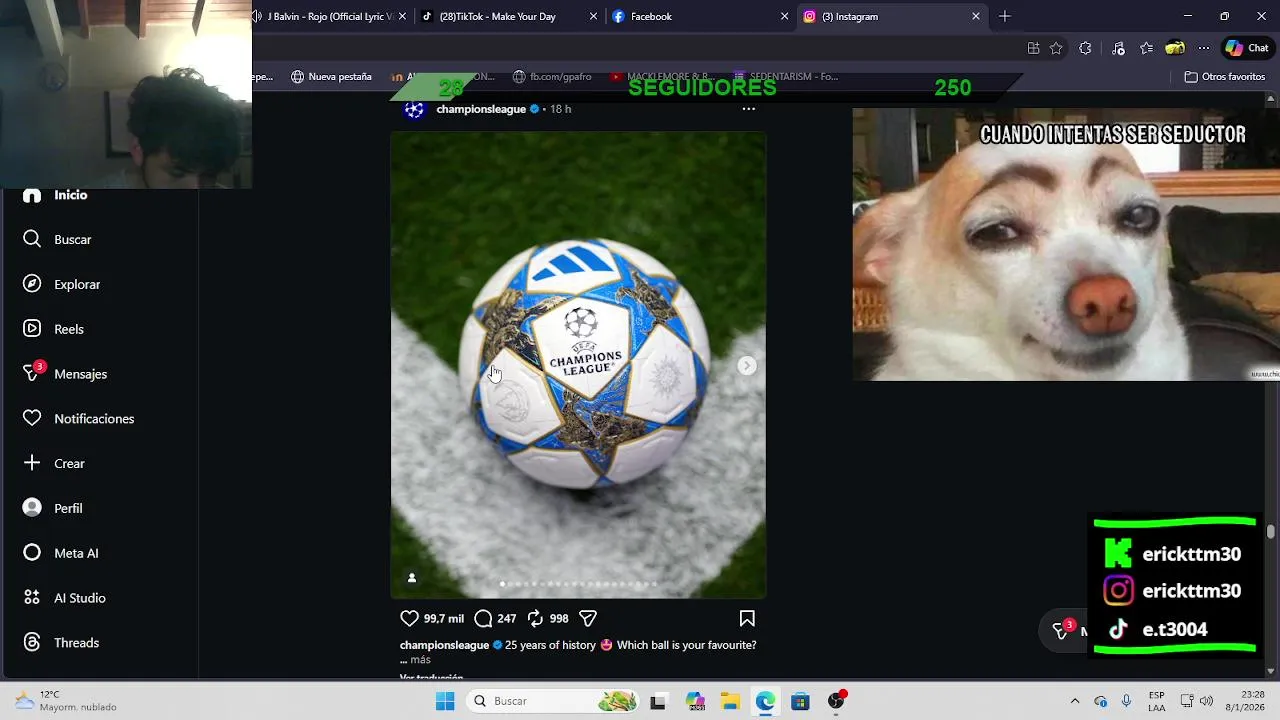Open comments on championsleague post
The image size is (1280, 720).
483,618
